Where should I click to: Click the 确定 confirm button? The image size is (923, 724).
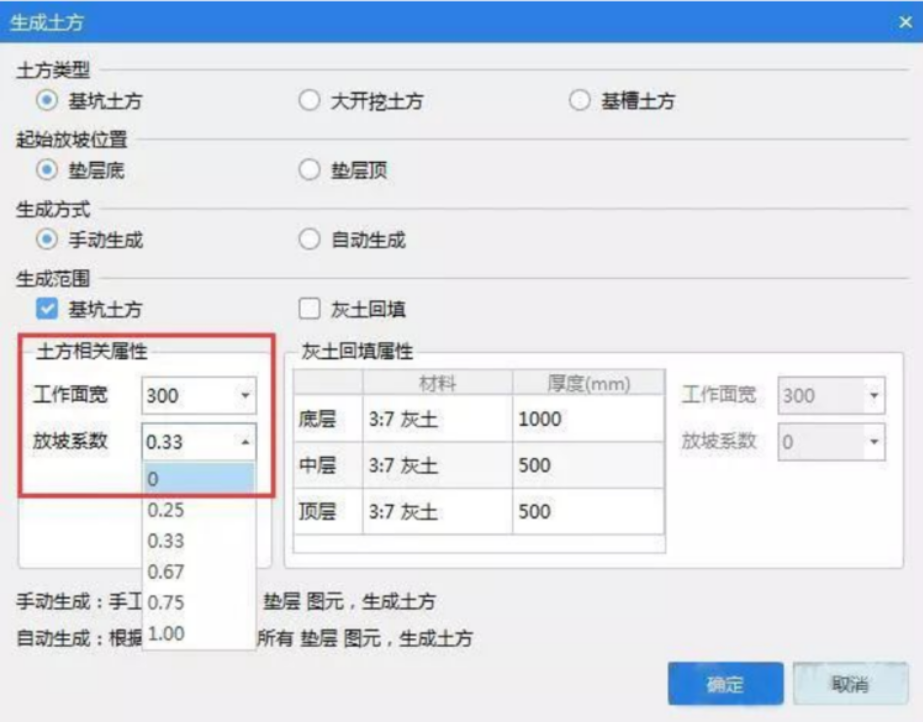725,684
